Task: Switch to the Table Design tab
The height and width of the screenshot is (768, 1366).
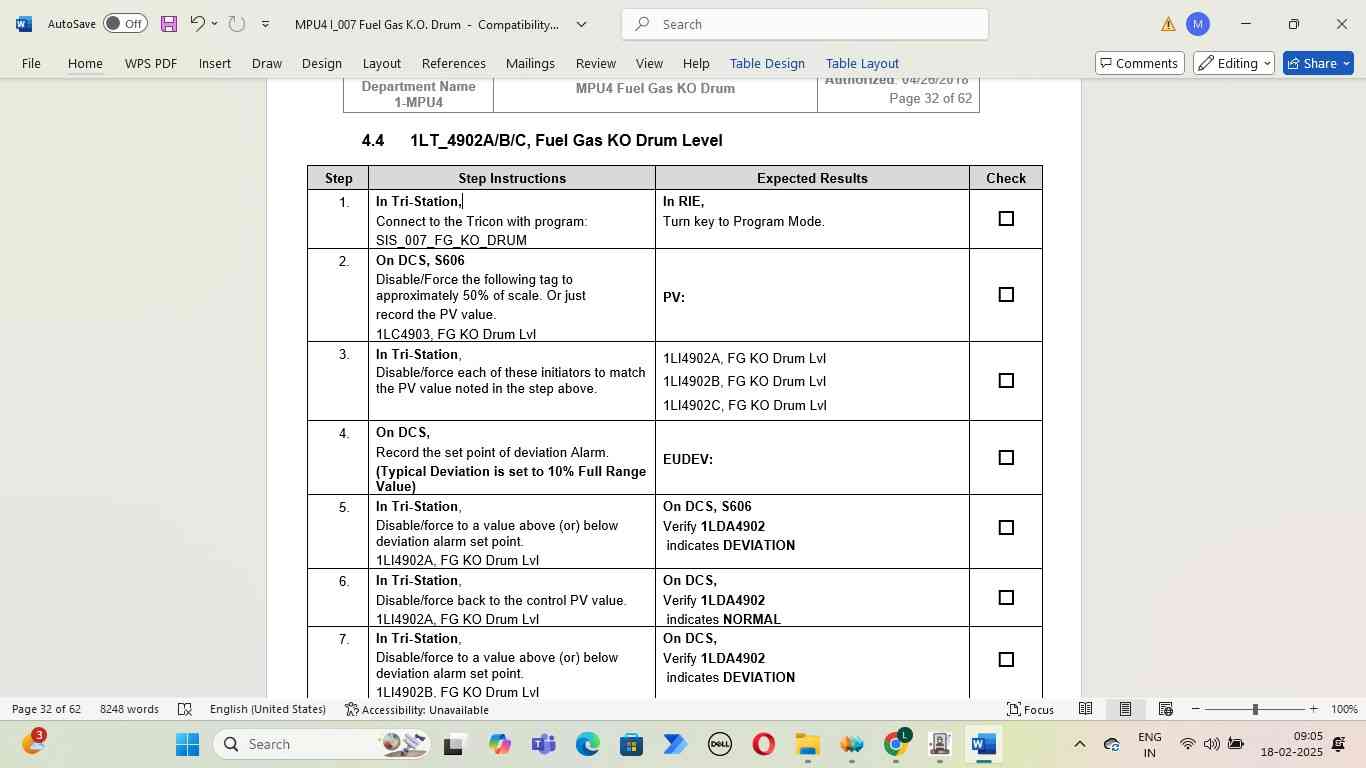Action: 767,63
